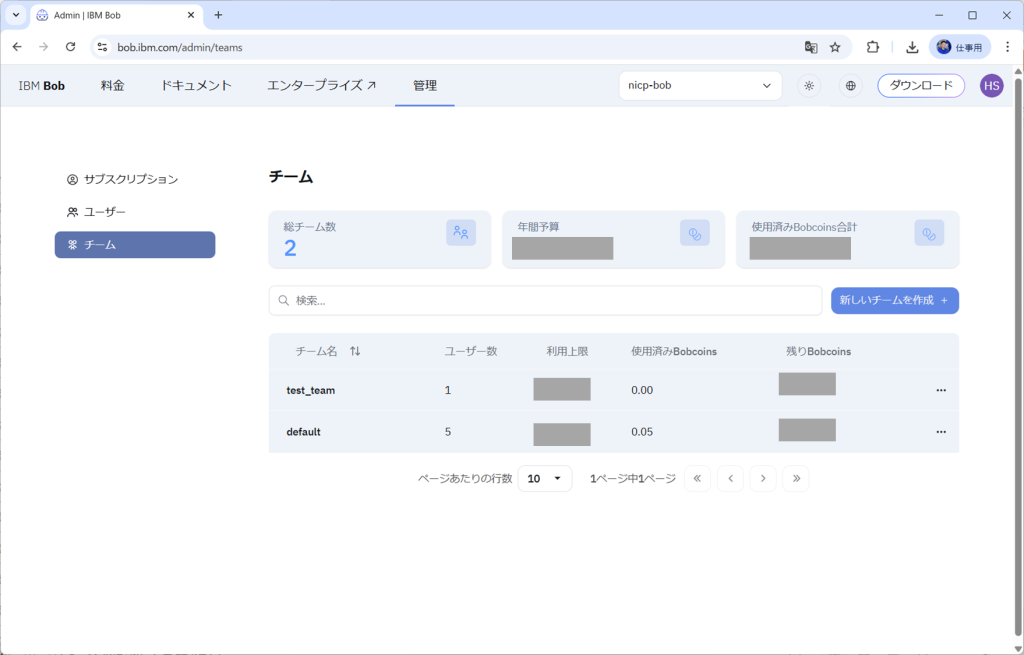Viewport: 1024px width, 655px height.
Task: Click the ダウンロード button
Action: click(921, 86)
